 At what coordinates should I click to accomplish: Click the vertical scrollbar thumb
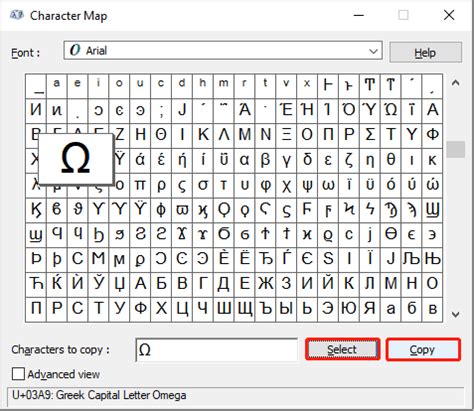pos(456,149)
